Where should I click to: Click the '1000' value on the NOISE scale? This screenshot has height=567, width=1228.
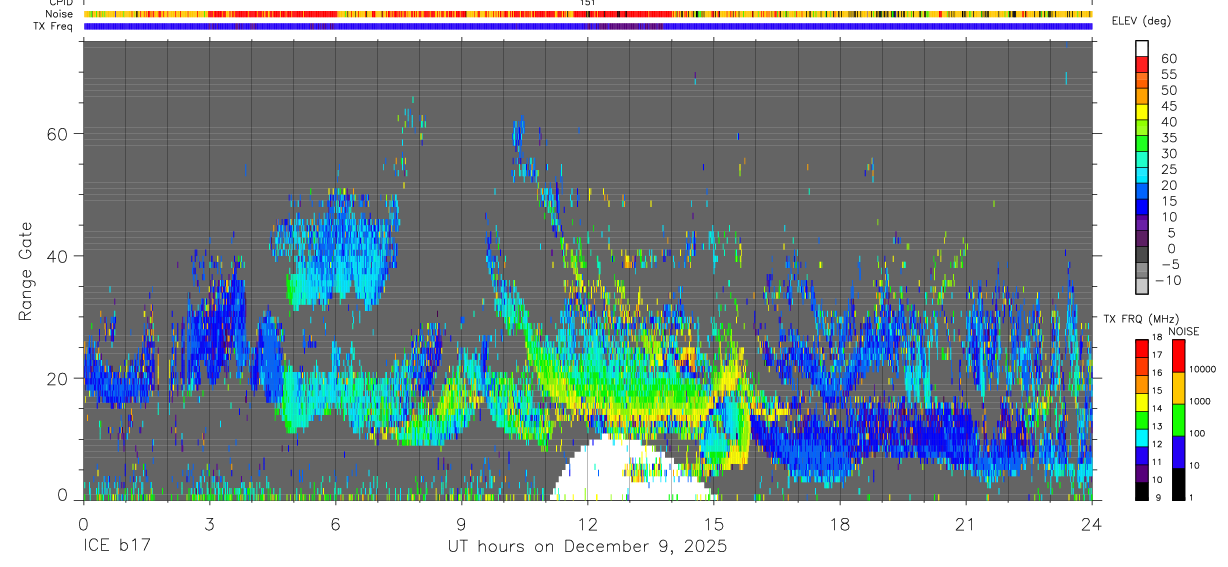point(1202,401)
